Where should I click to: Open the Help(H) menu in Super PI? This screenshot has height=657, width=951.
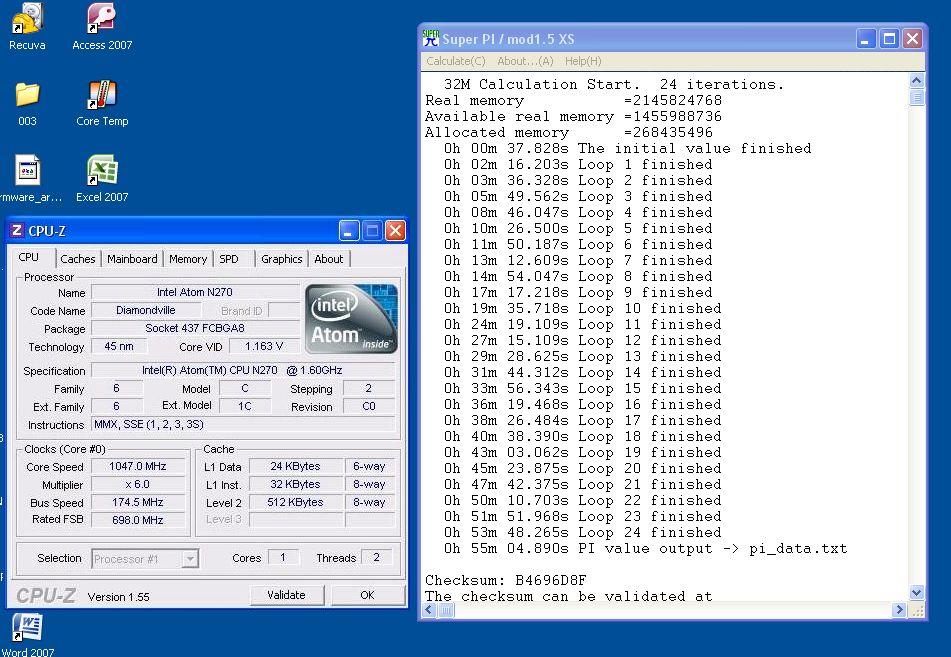tap(583, 61)
